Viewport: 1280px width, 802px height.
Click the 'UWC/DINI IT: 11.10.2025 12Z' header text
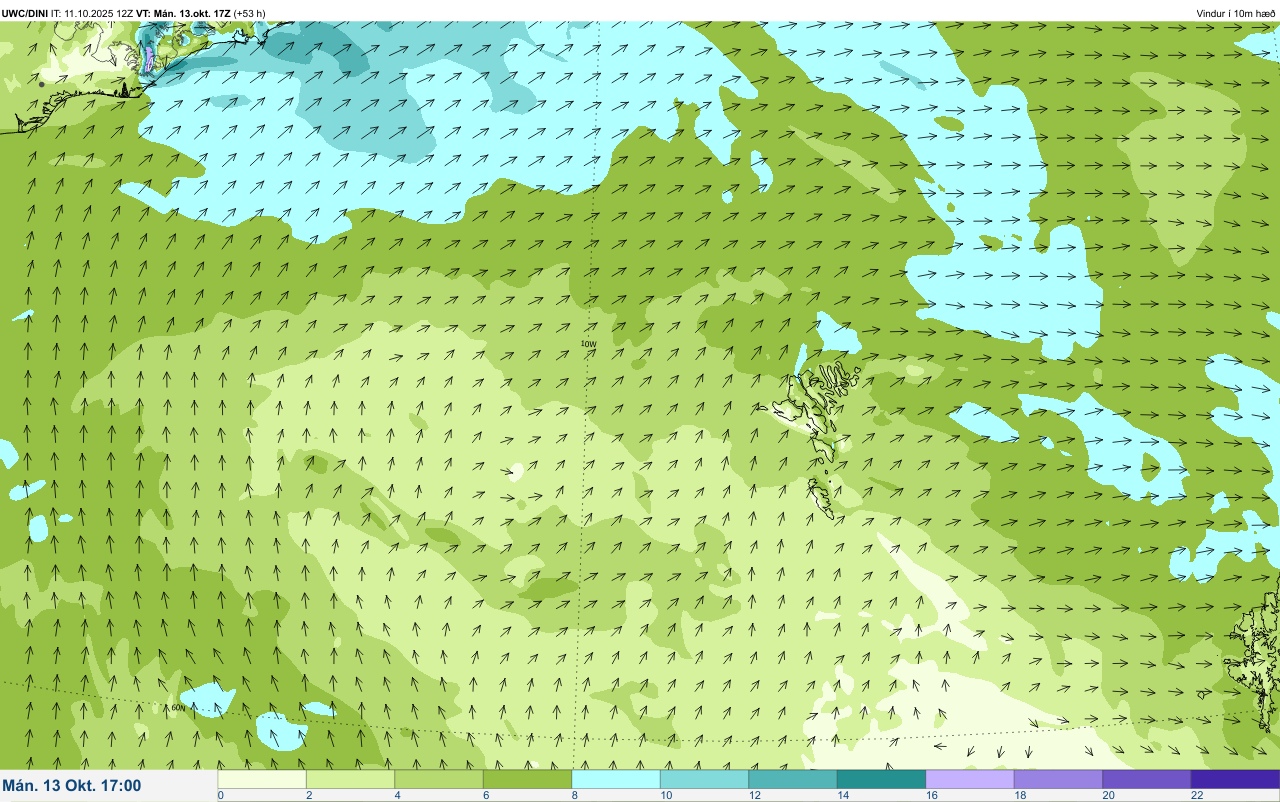(68, 13)
